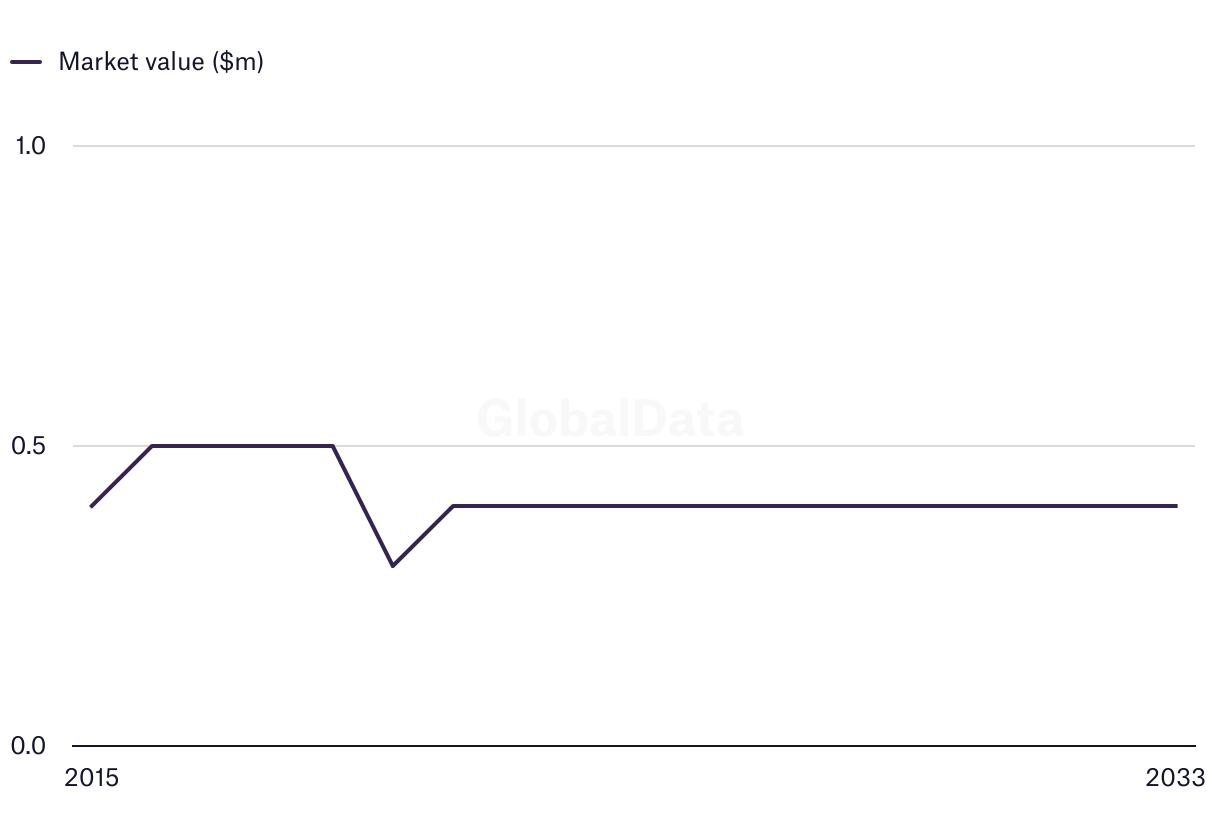Click the descending line segment before the dip
This screenshot has height=836, width=1220.
[x=362, y=506]
